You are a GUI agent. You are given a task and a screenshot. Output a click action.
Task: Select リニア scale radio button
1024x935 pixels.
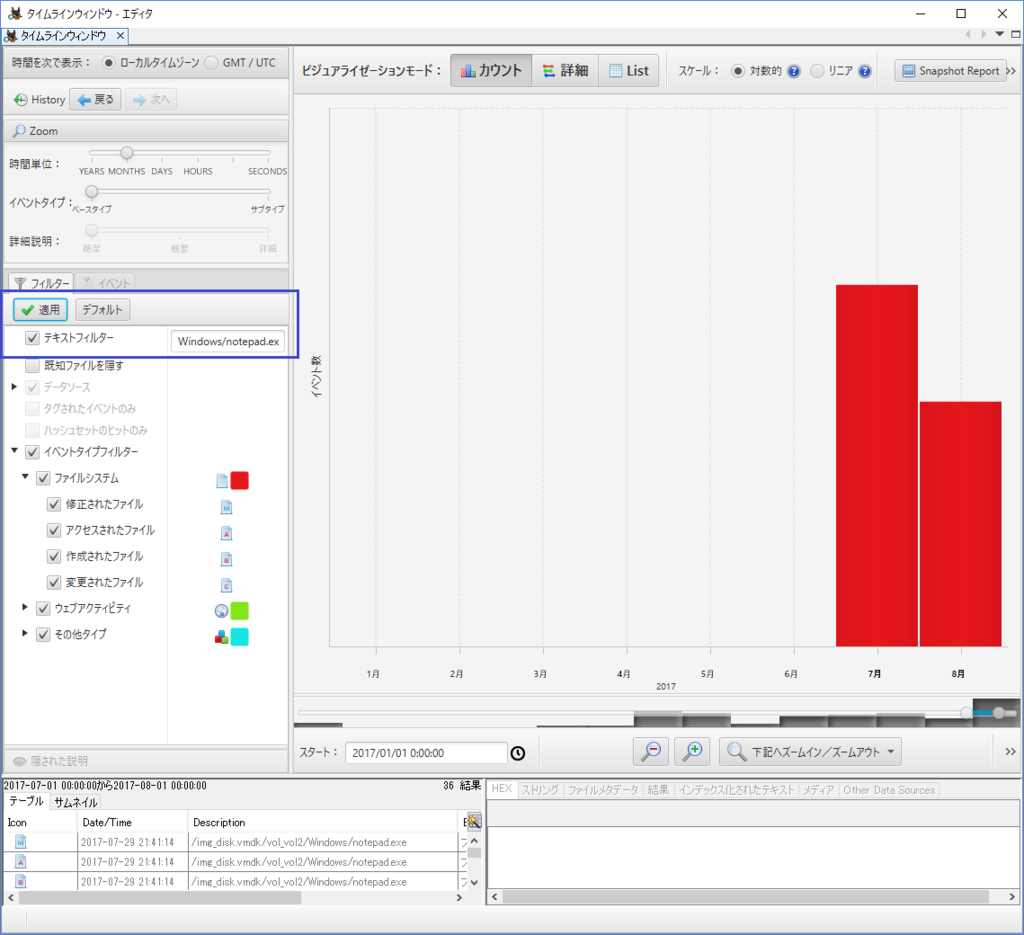pos(817,71)
